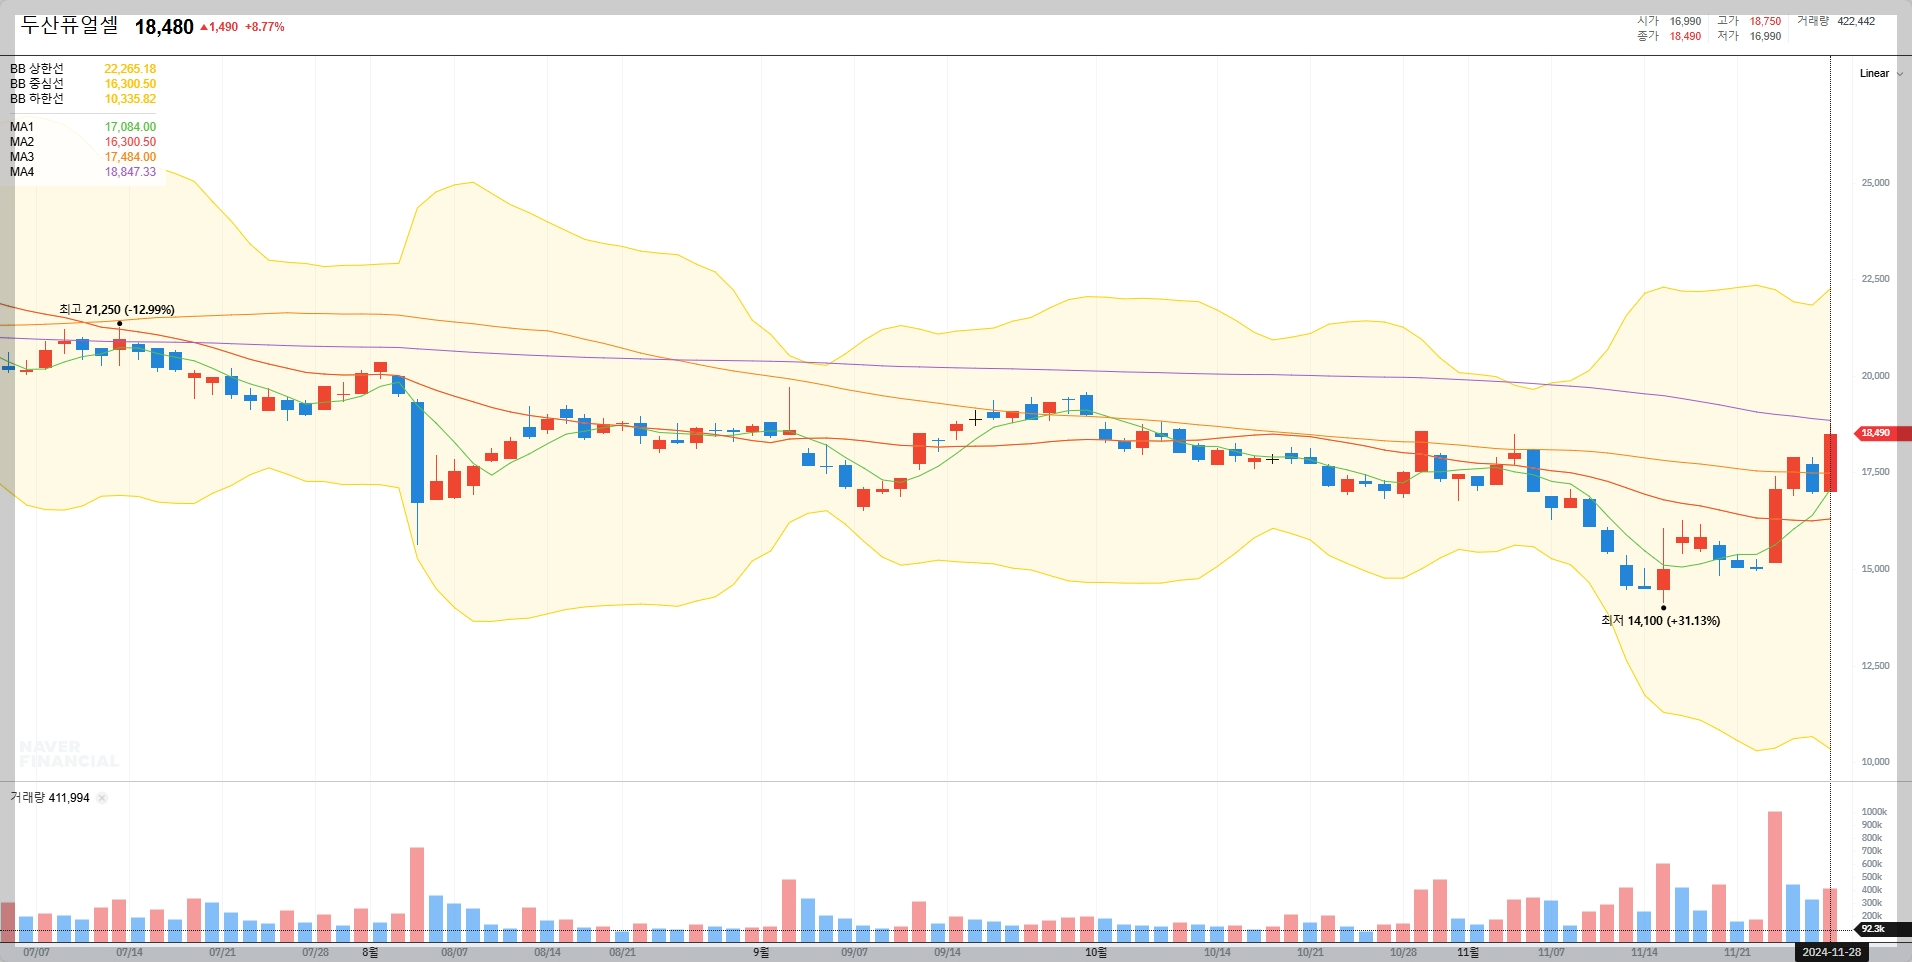
Task: Click the 07/07 date axis label
Action: tap(36, 953)
